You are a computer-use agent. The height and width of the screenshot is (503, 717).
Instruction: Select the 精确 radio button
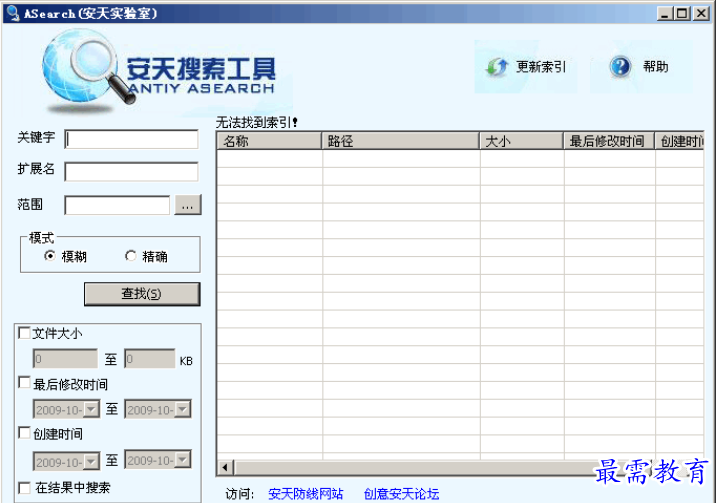click(x=131, y=256)
